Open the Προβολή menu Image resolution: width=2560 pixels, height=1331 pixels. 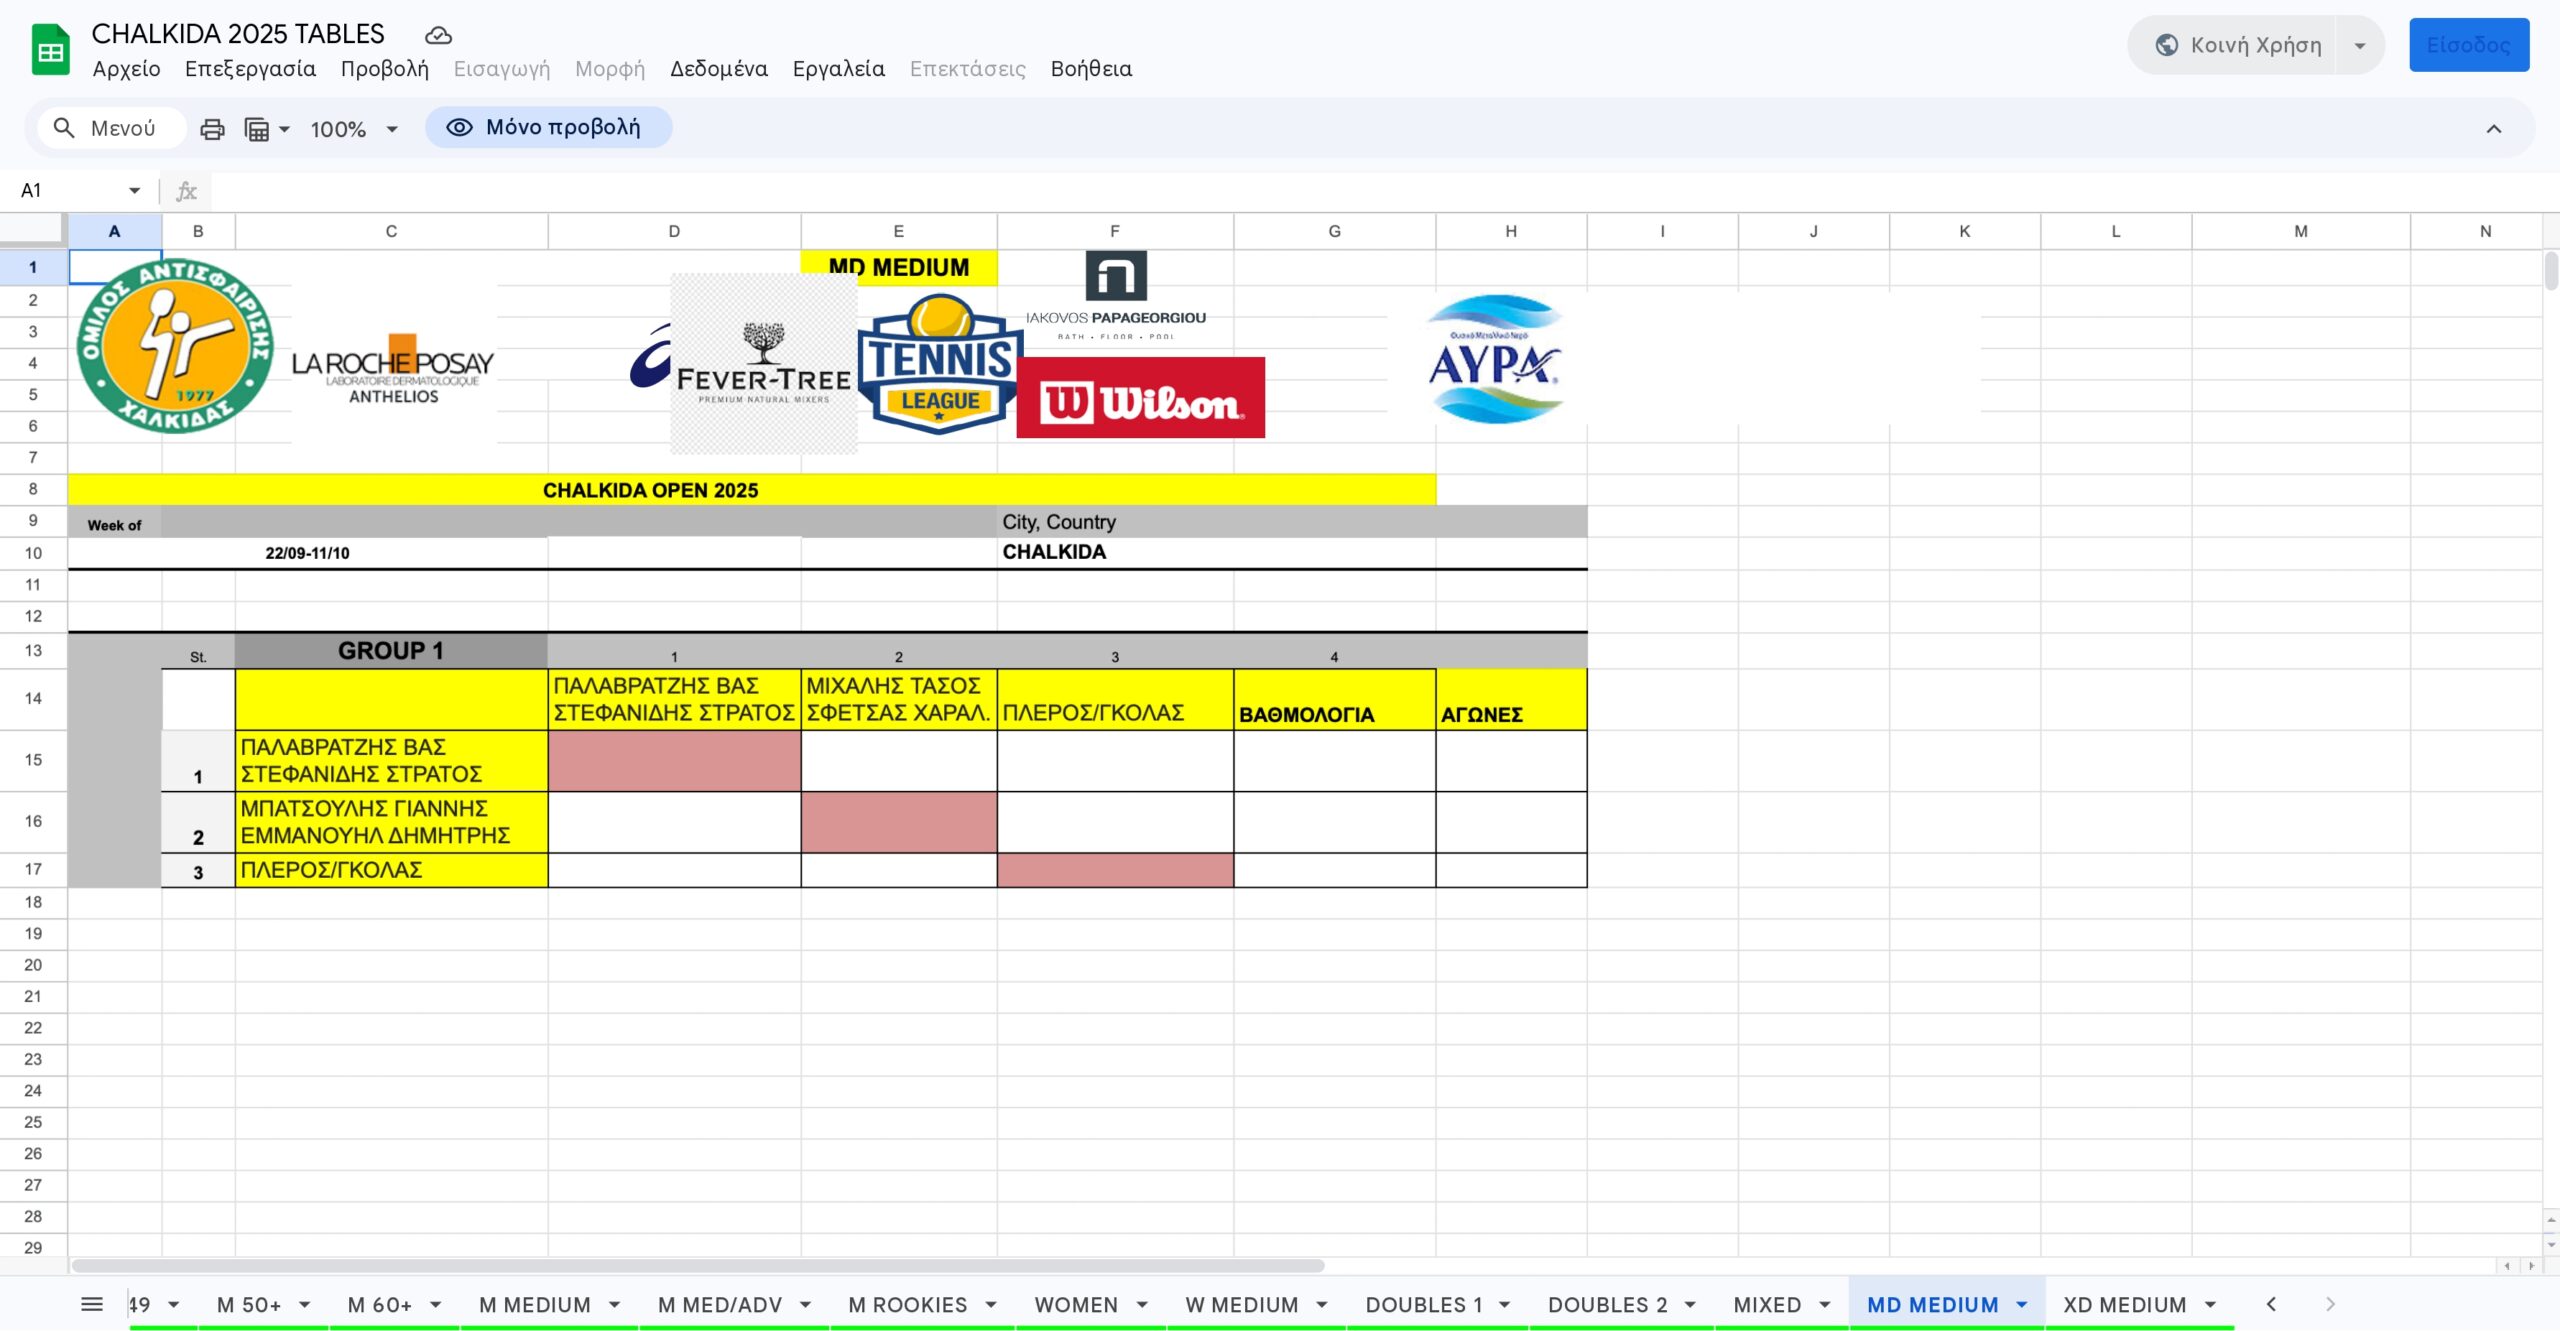click(x=384, y=69)
